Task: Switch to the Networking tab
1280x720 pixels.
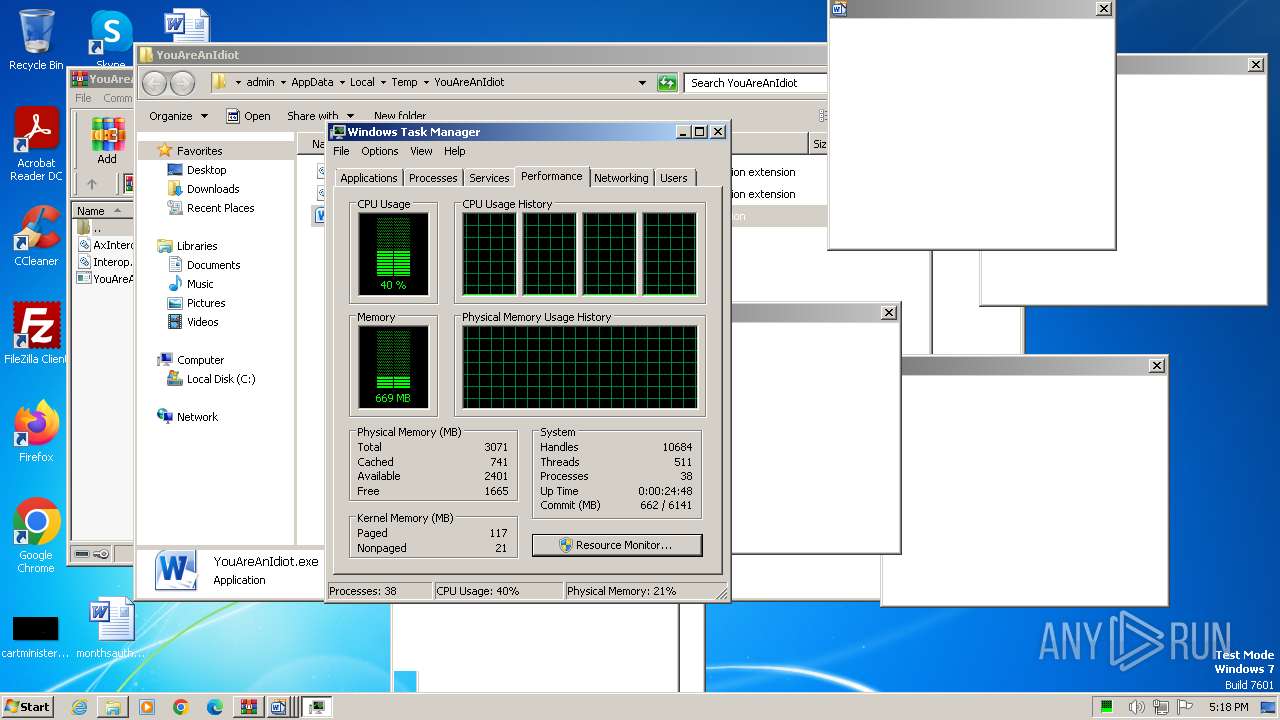Action: tap(621, 178)
